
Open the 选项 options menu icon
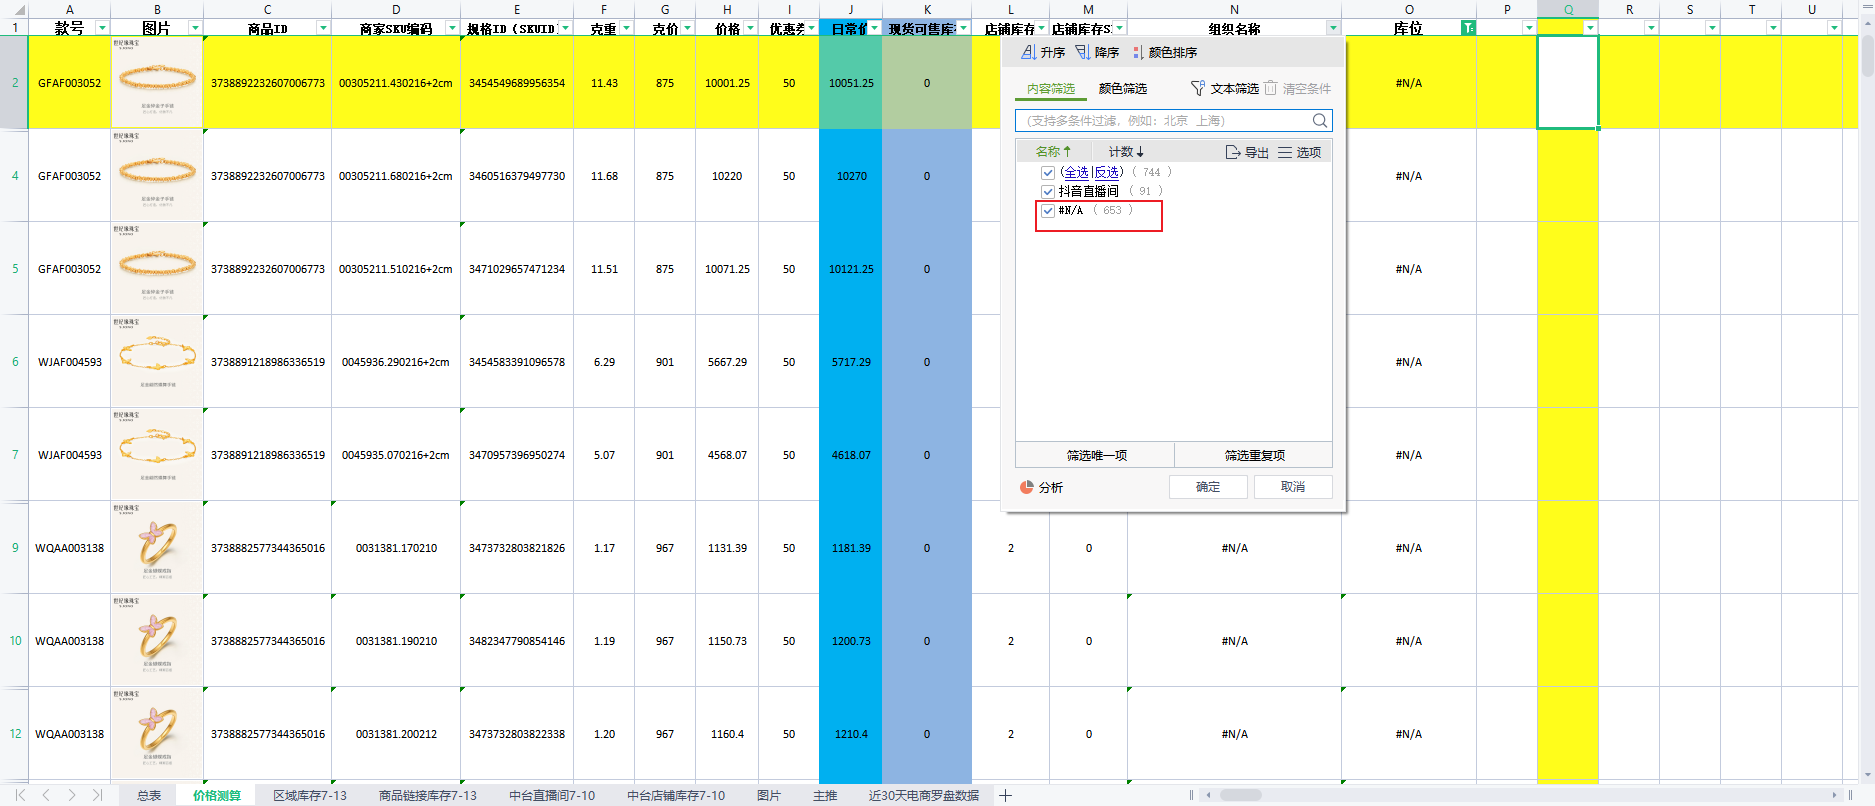pyautogui.click(x=1285, y=152)
